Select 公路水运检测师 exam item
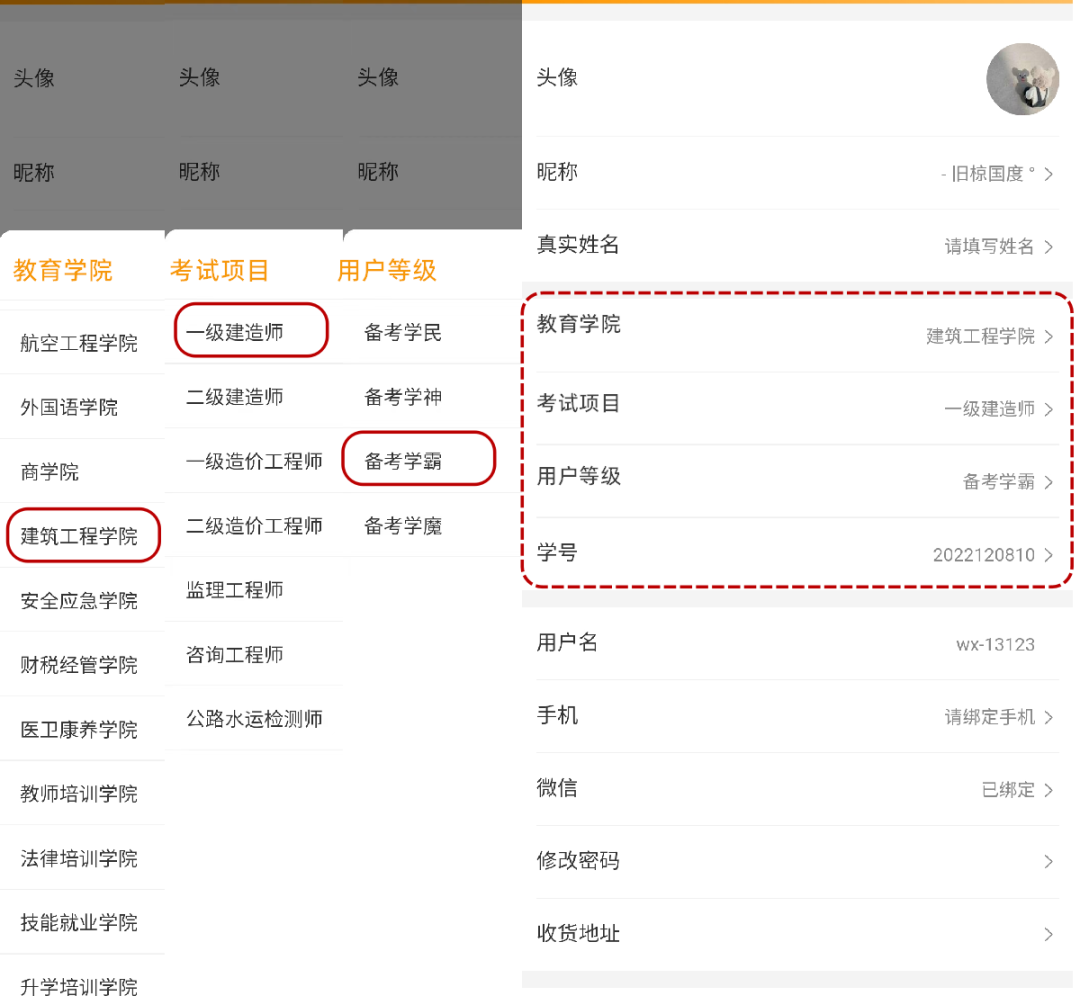Viewport: 1080px width, 1005px height. pos(254,719)
